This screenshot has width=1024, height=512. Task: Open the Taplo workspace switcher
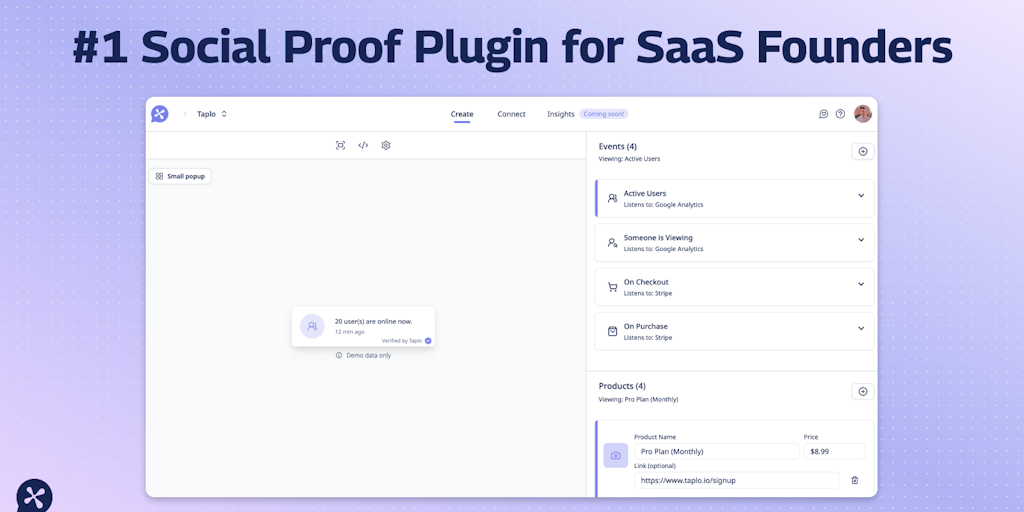click(x=212, y=114)
